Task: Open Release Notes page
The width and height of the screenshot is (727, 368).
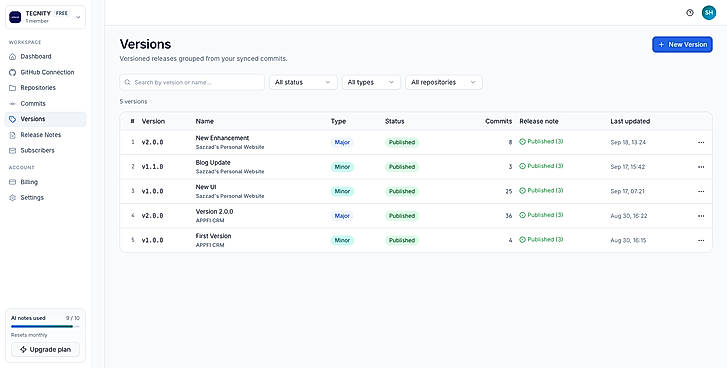Action: (x=40, y=135)
